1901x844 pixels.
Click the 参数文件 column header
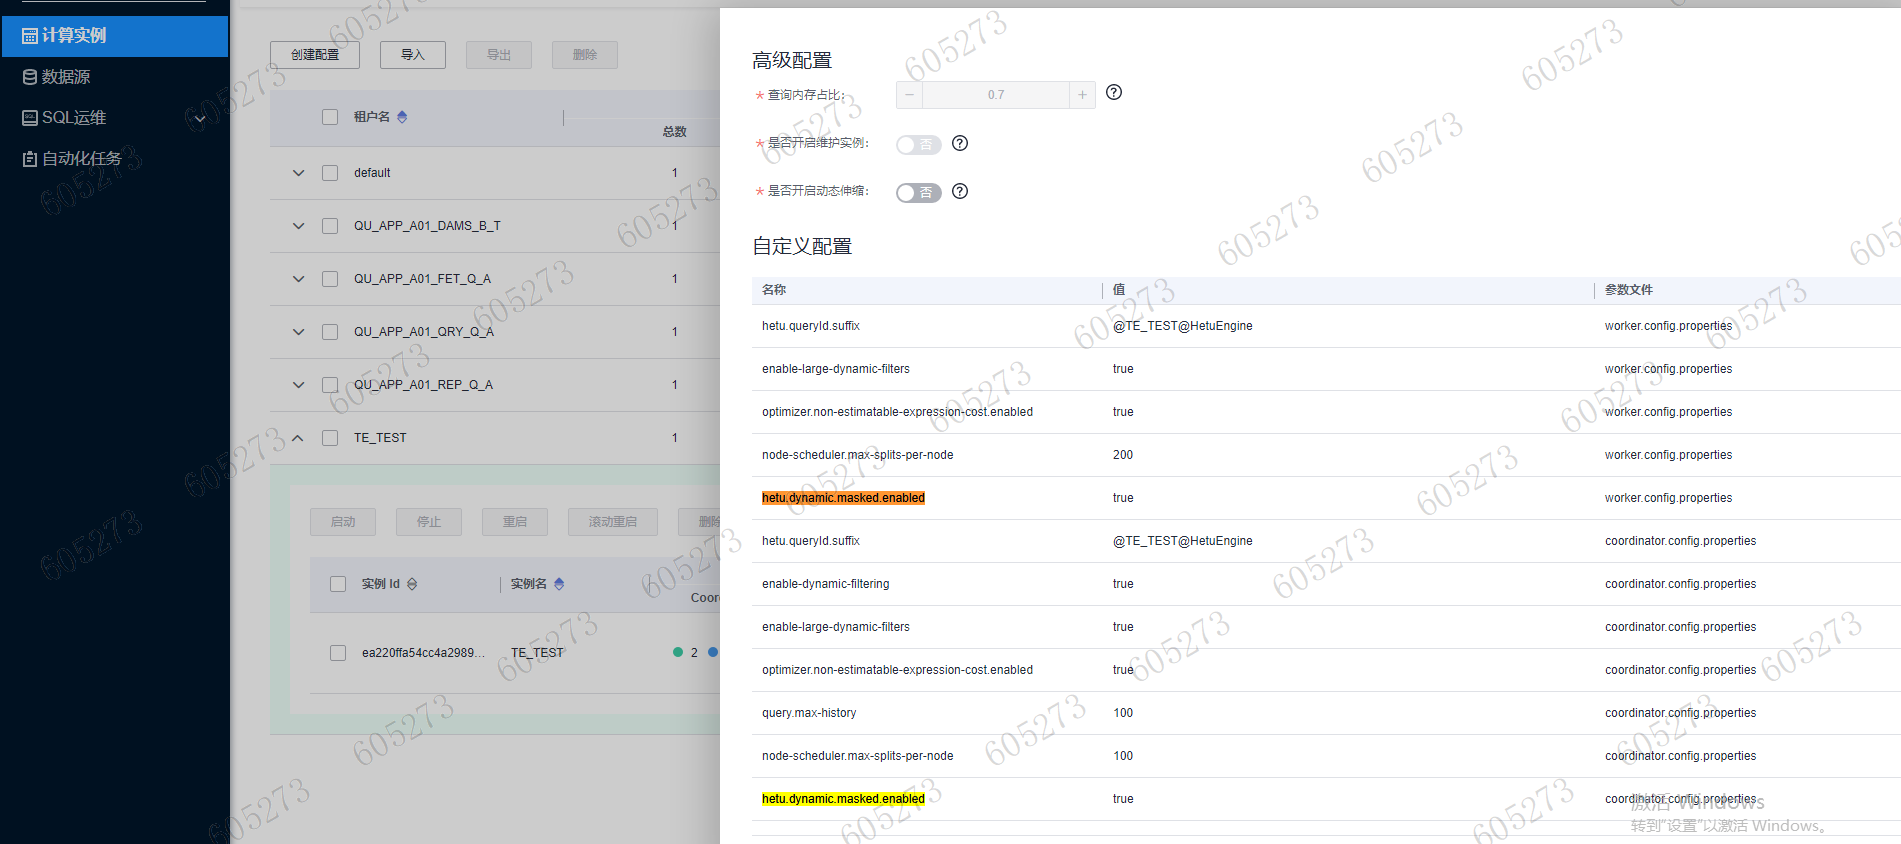pyautogui.click(x=1629, y=290)
